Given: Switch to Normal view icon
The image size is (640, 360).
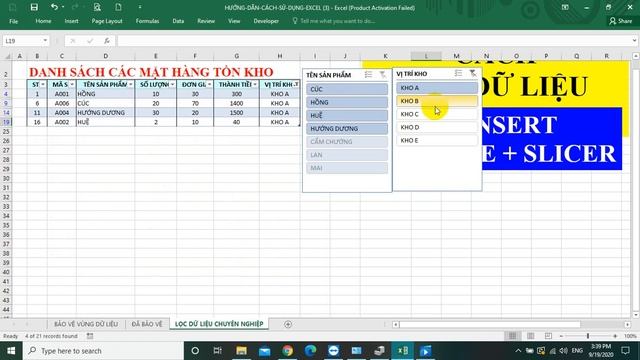Looking at the screenshot, I should coord(513,336).
